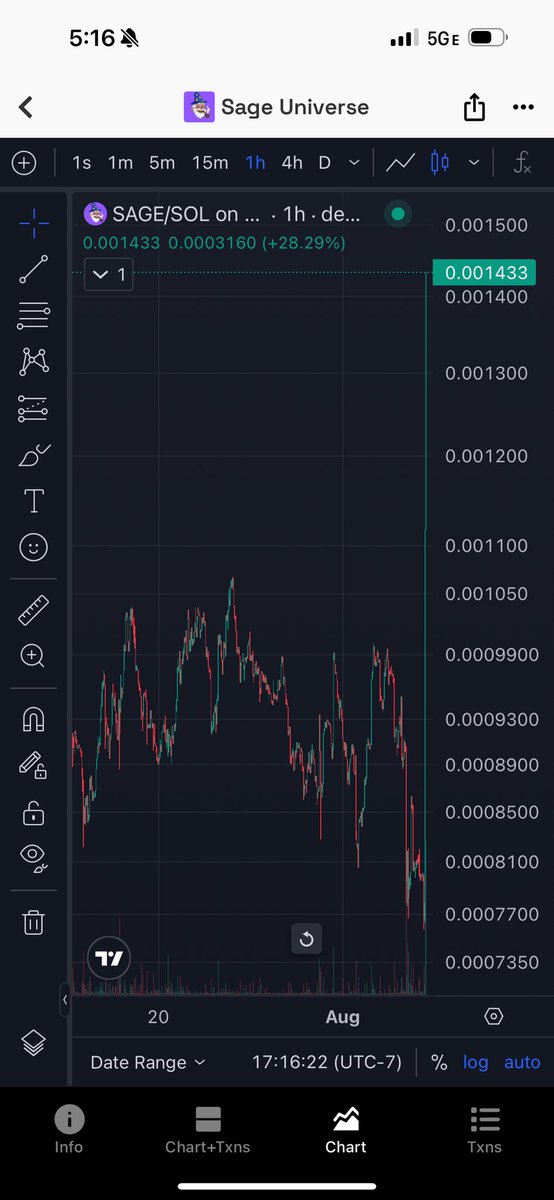
Task: Tap the 20 date axis label
Action: coord(158,1017)
